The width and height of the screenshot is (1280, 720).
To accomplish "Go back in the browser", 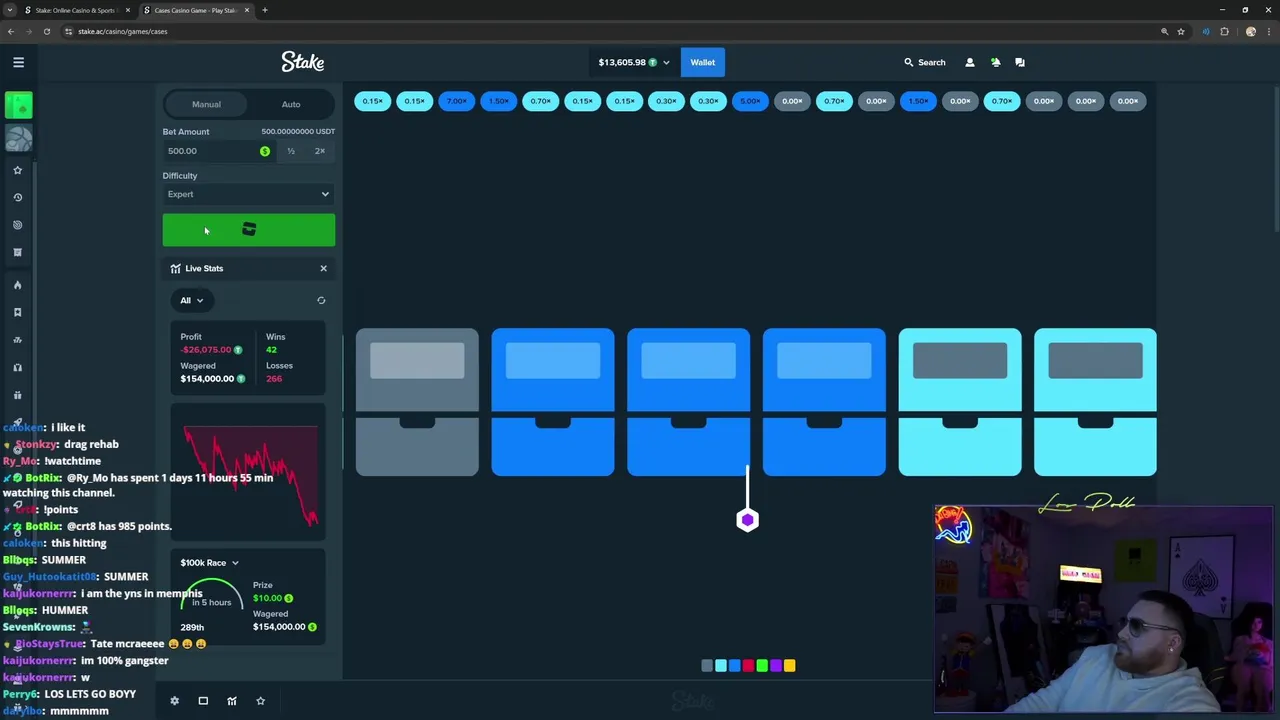I will [10, 31].
